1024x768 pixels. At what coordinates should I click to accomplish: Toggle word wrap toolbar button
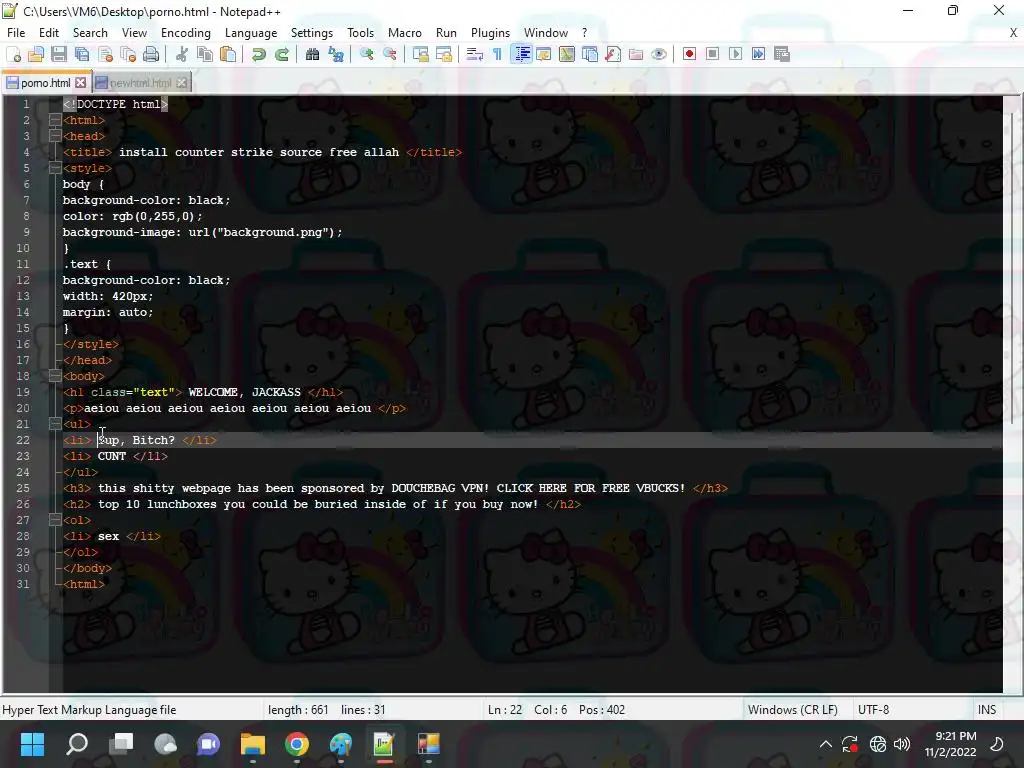click(x=475, y=54)
